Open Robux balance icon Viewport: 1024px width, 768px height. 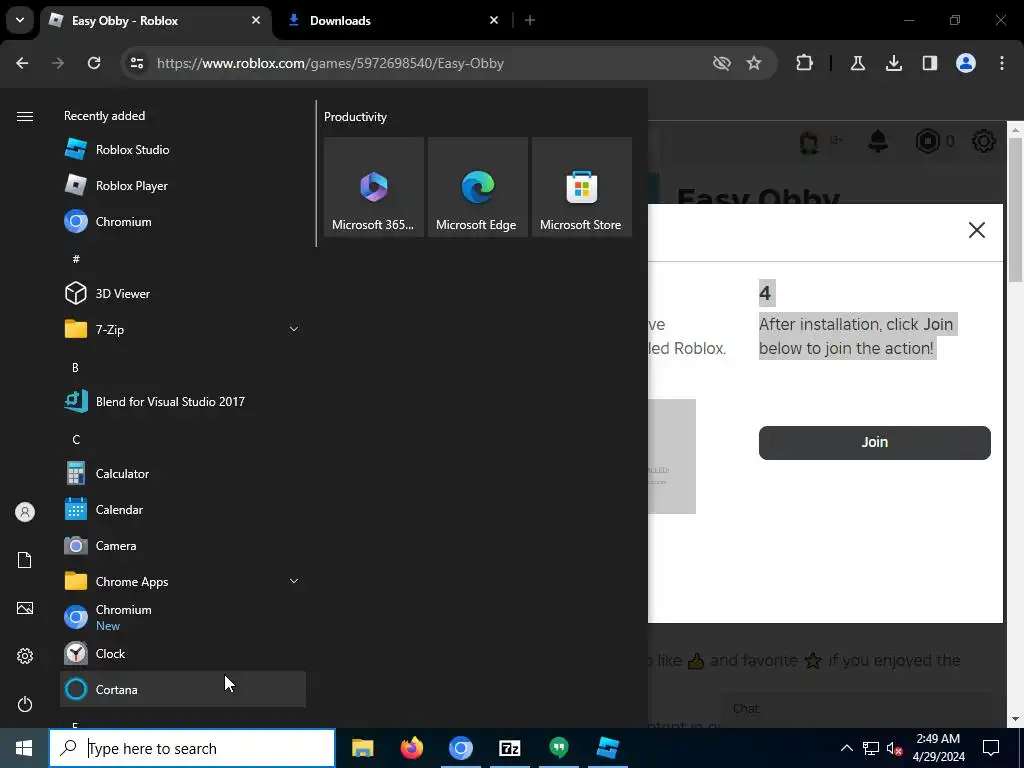pos(927,141)
